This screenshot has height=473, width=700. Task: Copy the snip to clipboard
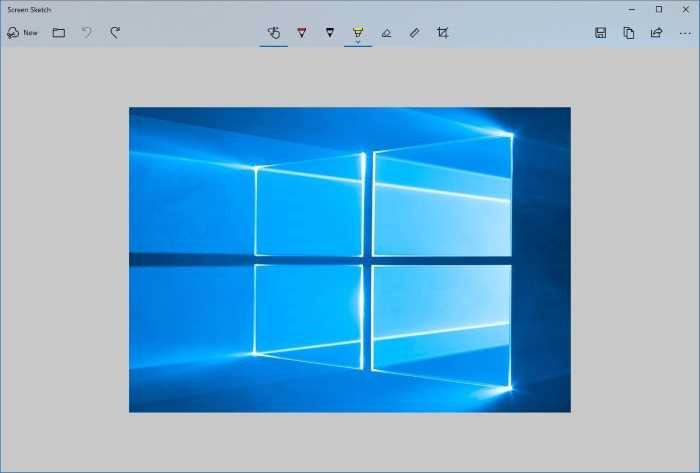[x=628, y=33]
